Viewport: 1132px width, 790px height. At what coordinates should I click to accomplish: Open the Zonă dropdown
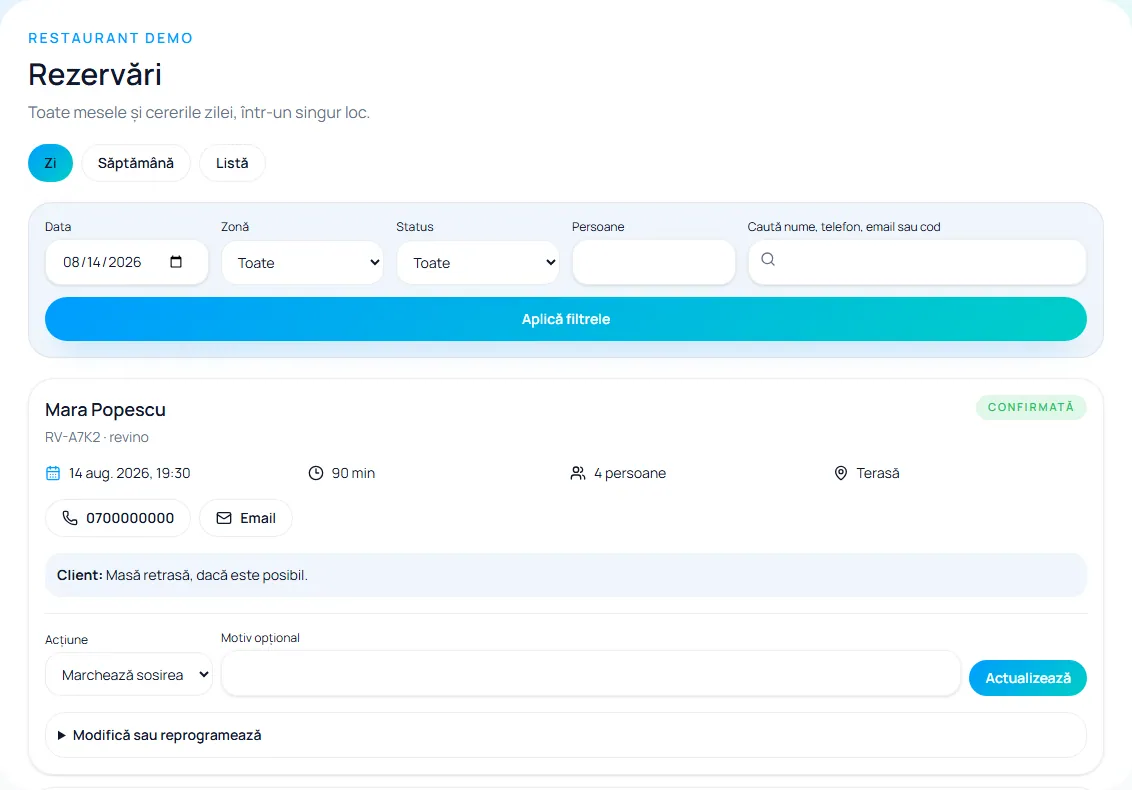point(302,263)
